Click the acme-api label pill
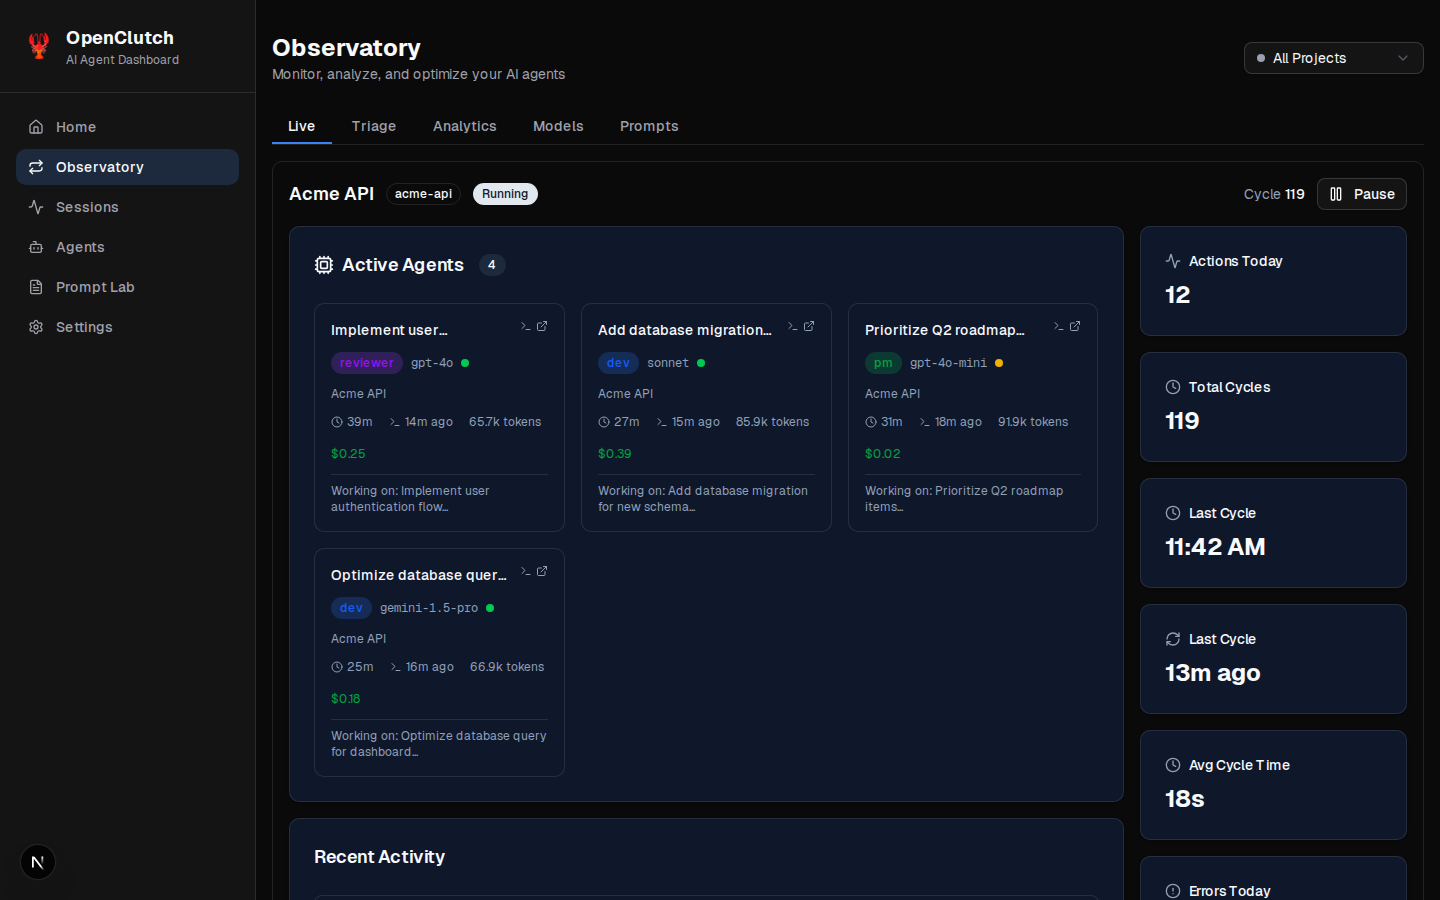The width and height of the screenshot is (1440, 900). point(423,194)
